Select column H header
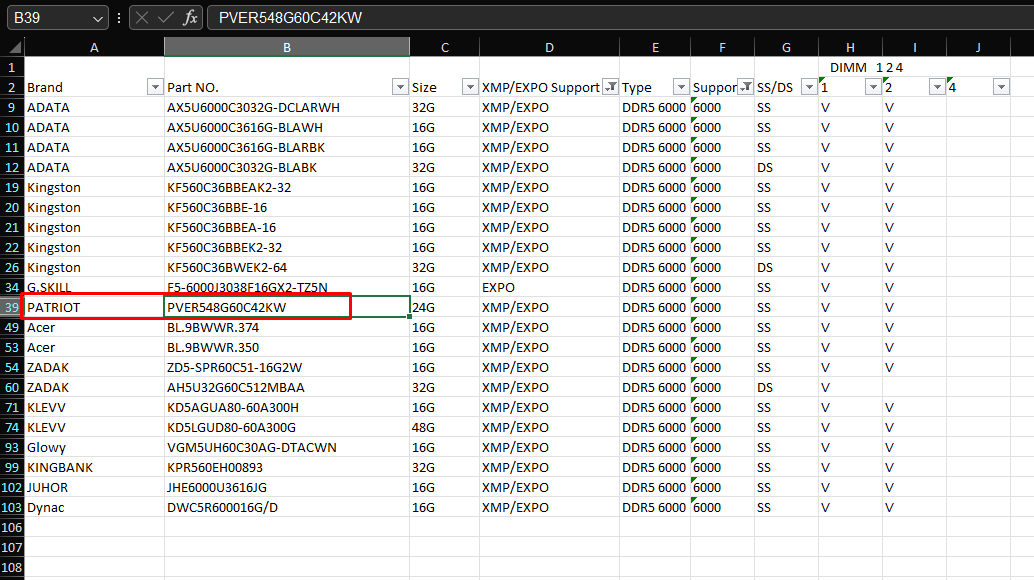This screenshot has width=1034, height=580. coord(850,47)
